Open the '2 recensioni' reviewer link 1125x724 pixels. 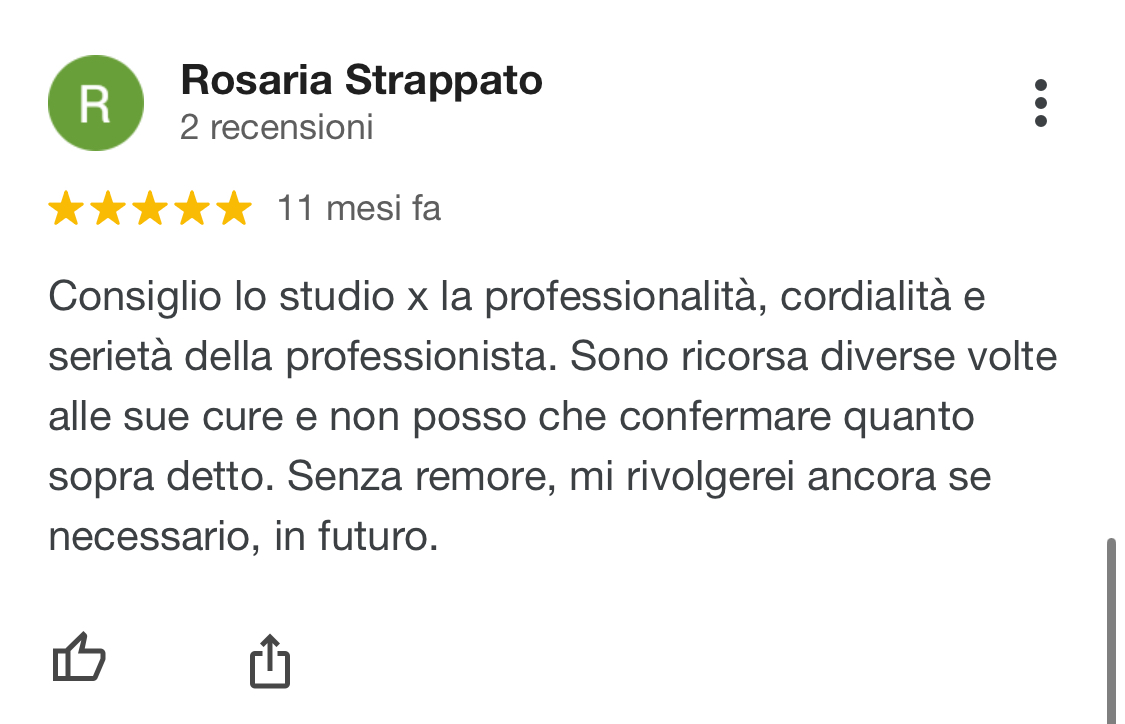(x=276, y=127)
